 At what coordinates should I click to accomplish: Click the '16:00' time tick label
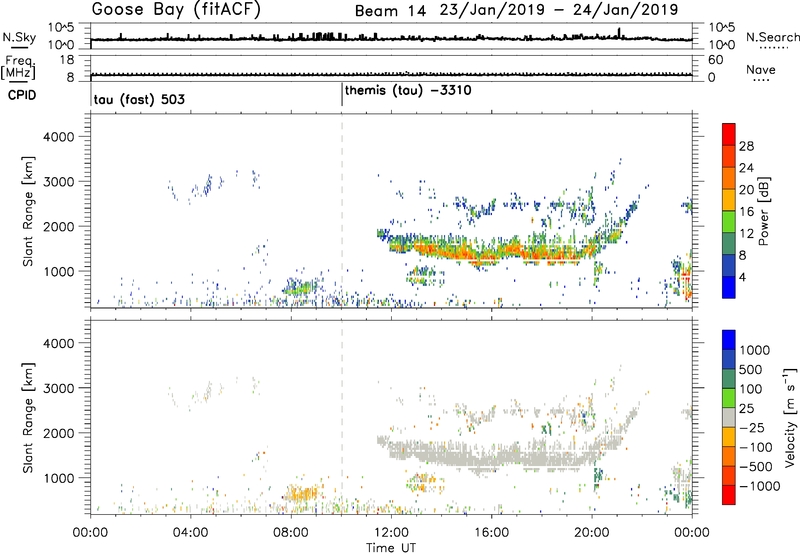click(491, 533)
